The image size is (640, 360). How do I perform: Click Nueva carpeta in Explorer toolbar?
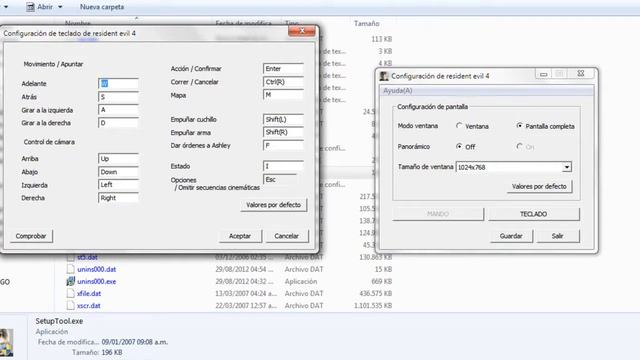102,7
